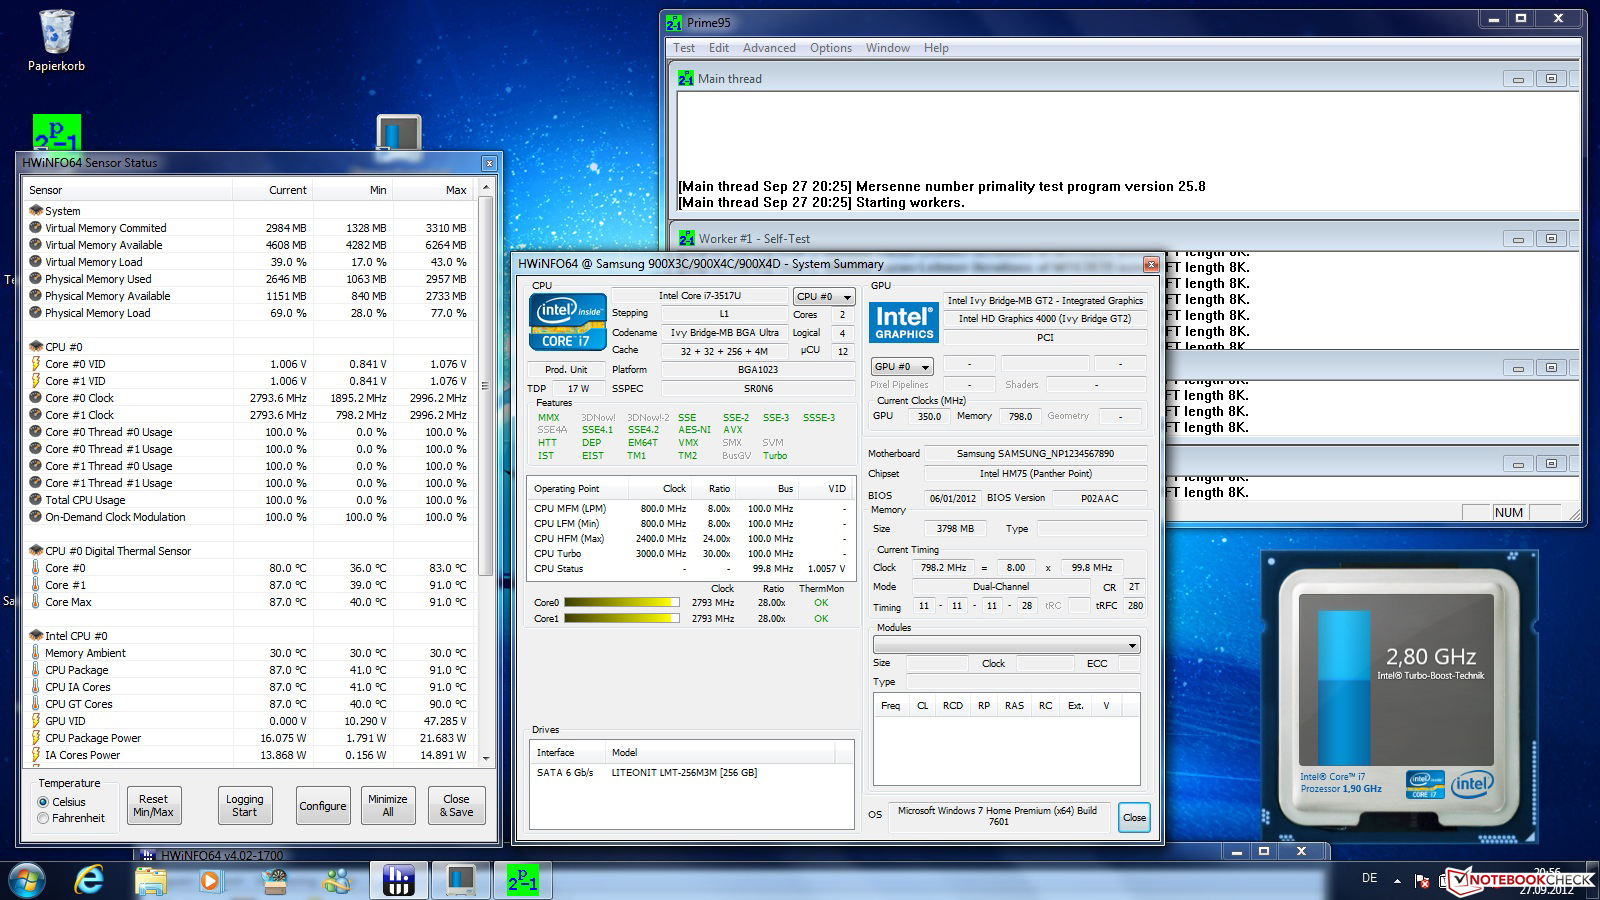Click the Logging Start button
The height and width of the screenshot is (900, 1600).
(244, 805)
